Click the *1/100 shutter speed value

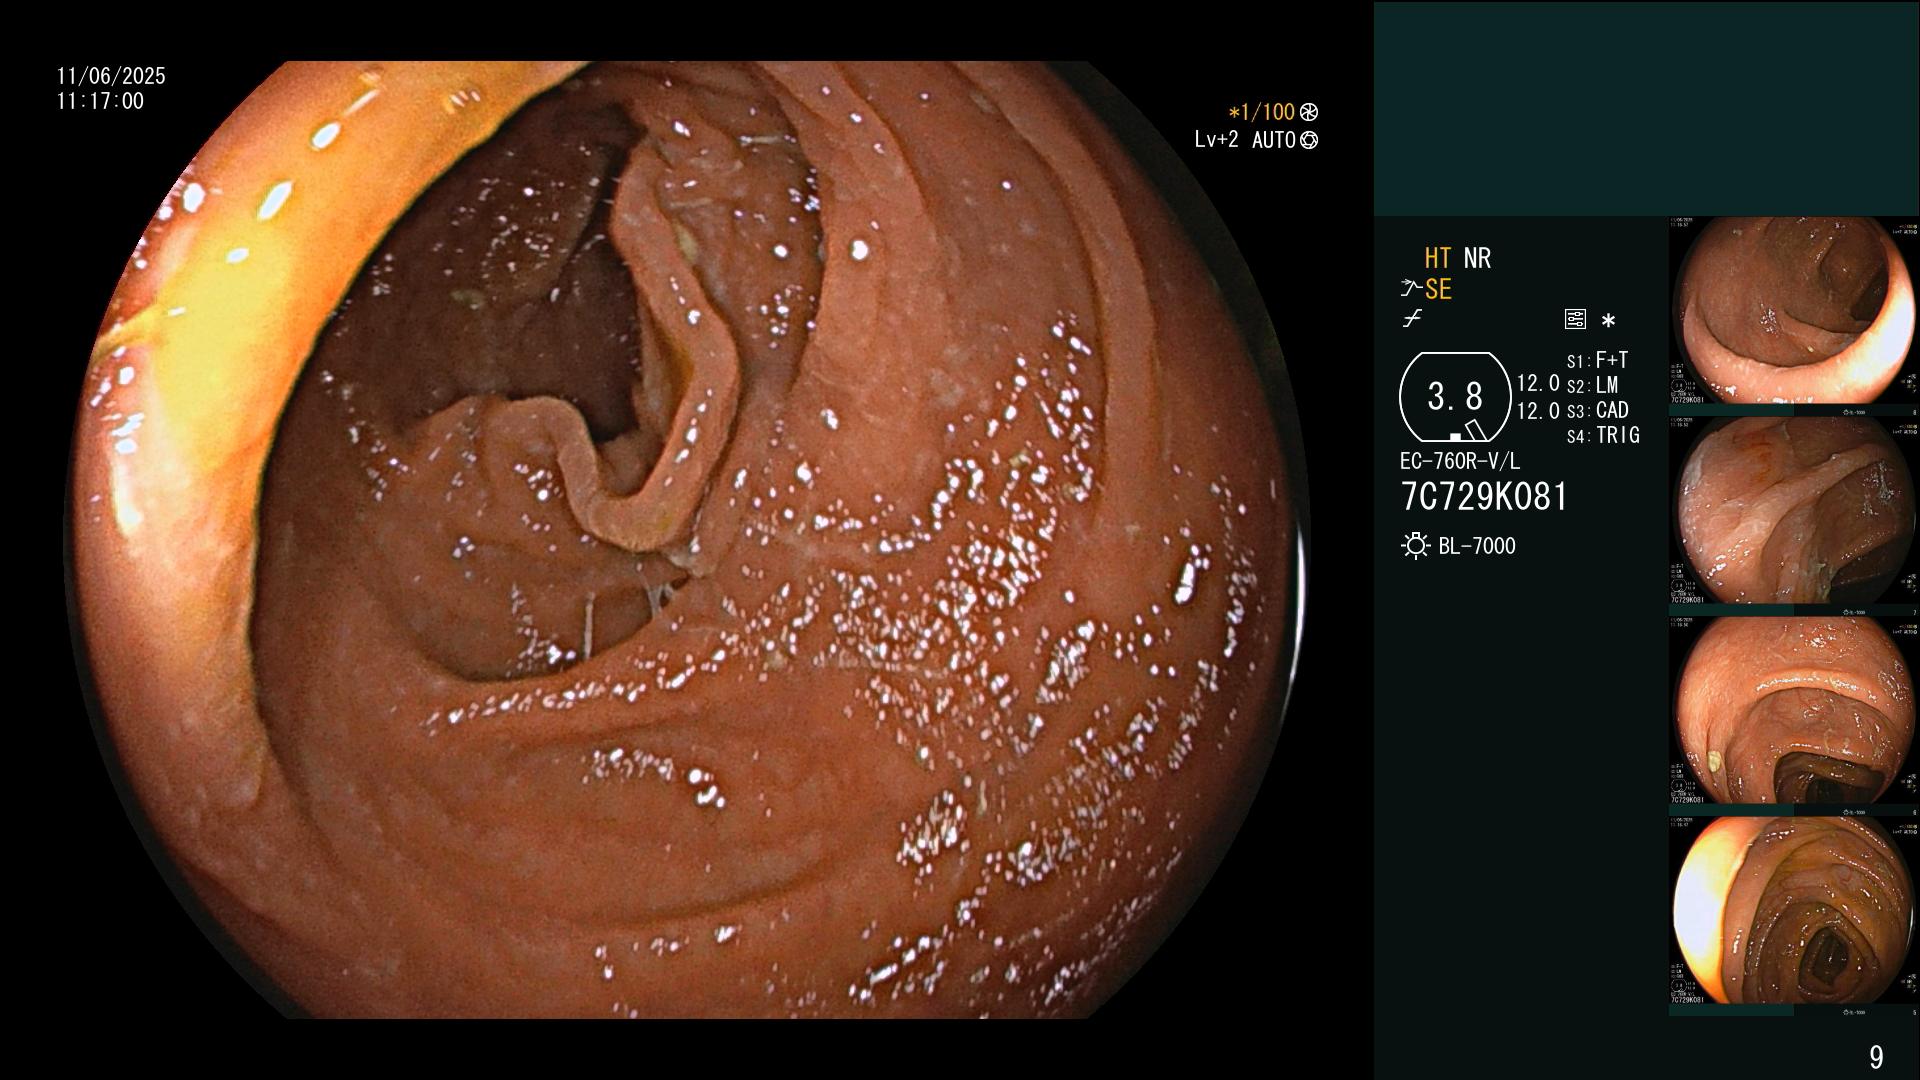(1261, 112)
